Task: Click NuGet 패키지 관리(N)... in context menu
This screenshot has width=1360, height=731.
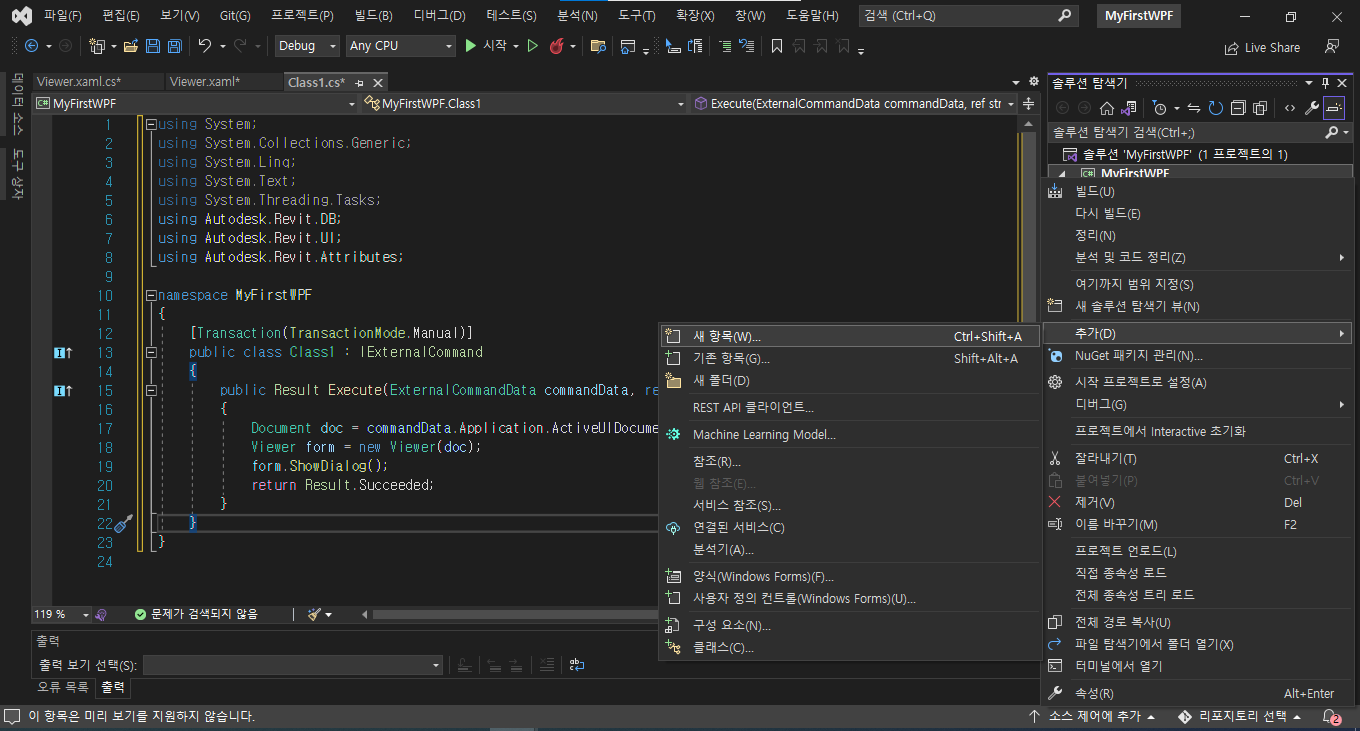Action: [x=1197, y=356]
